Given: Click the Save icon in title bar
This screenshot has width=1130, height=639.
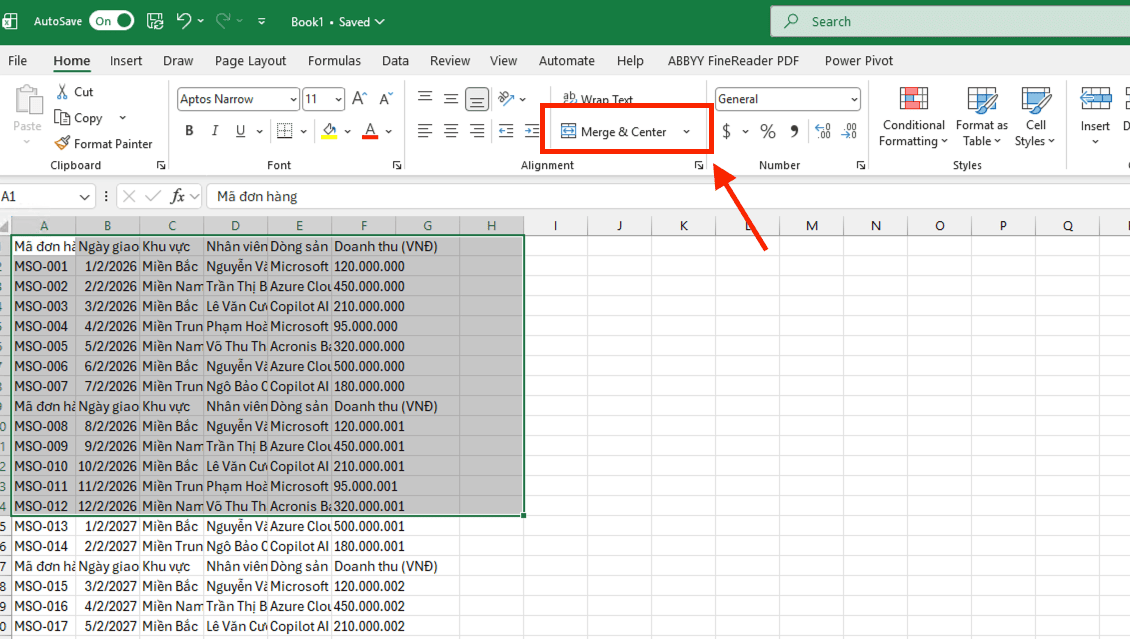Looking at the screenshot, I should tap(155, 21).
